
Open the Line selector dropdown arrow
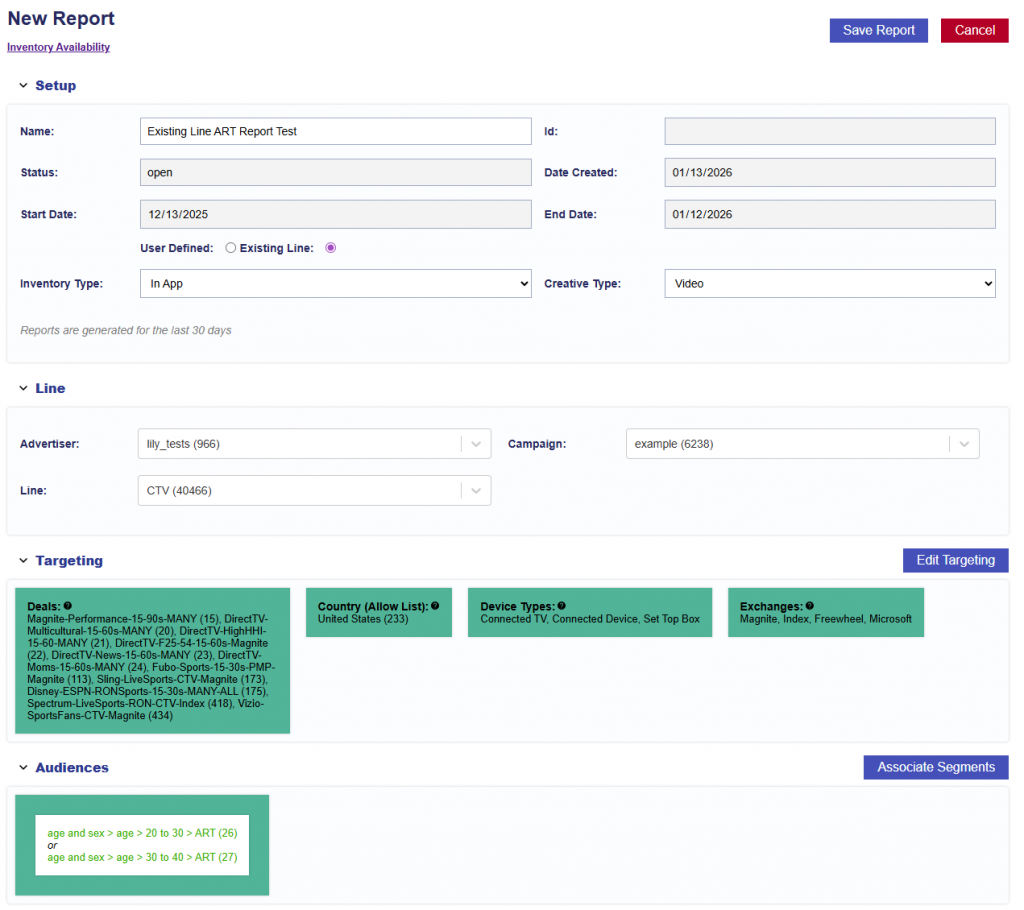click(x=476, y=491)
